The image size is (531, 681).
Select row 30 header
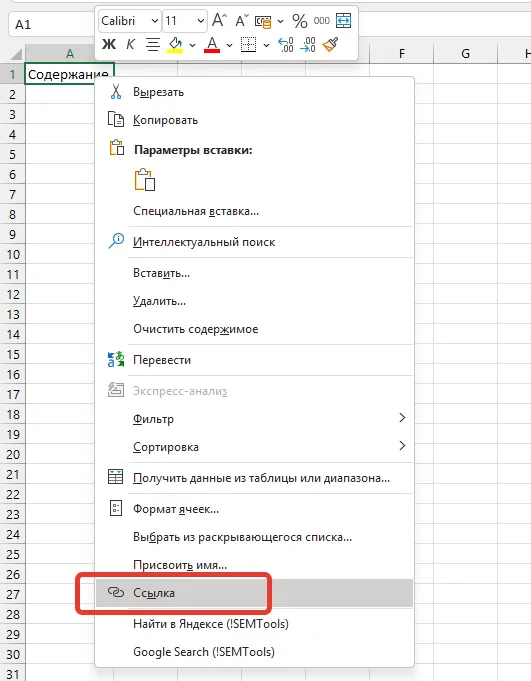[x=13, y=654]
